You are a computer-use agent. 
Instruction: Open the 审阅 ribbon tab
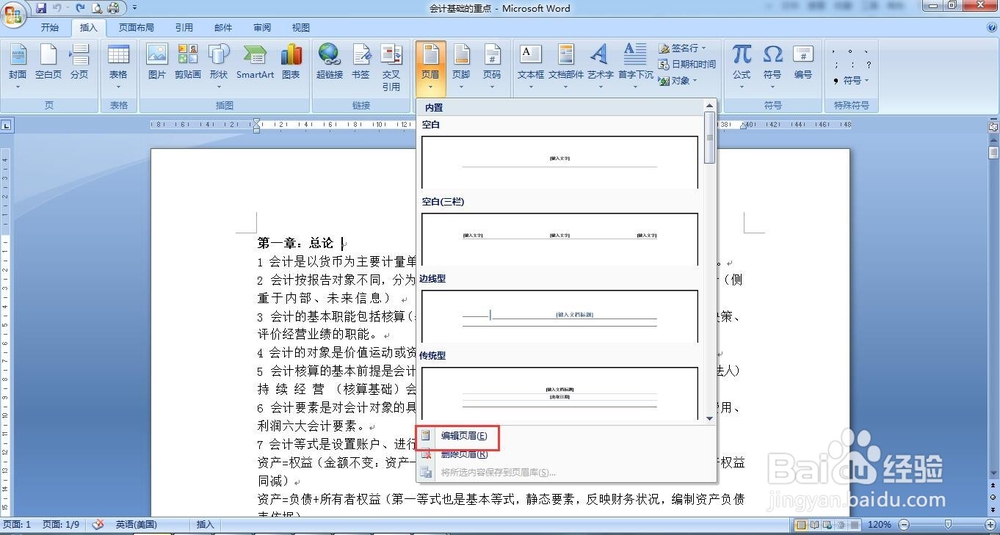(x=262, y=27)
